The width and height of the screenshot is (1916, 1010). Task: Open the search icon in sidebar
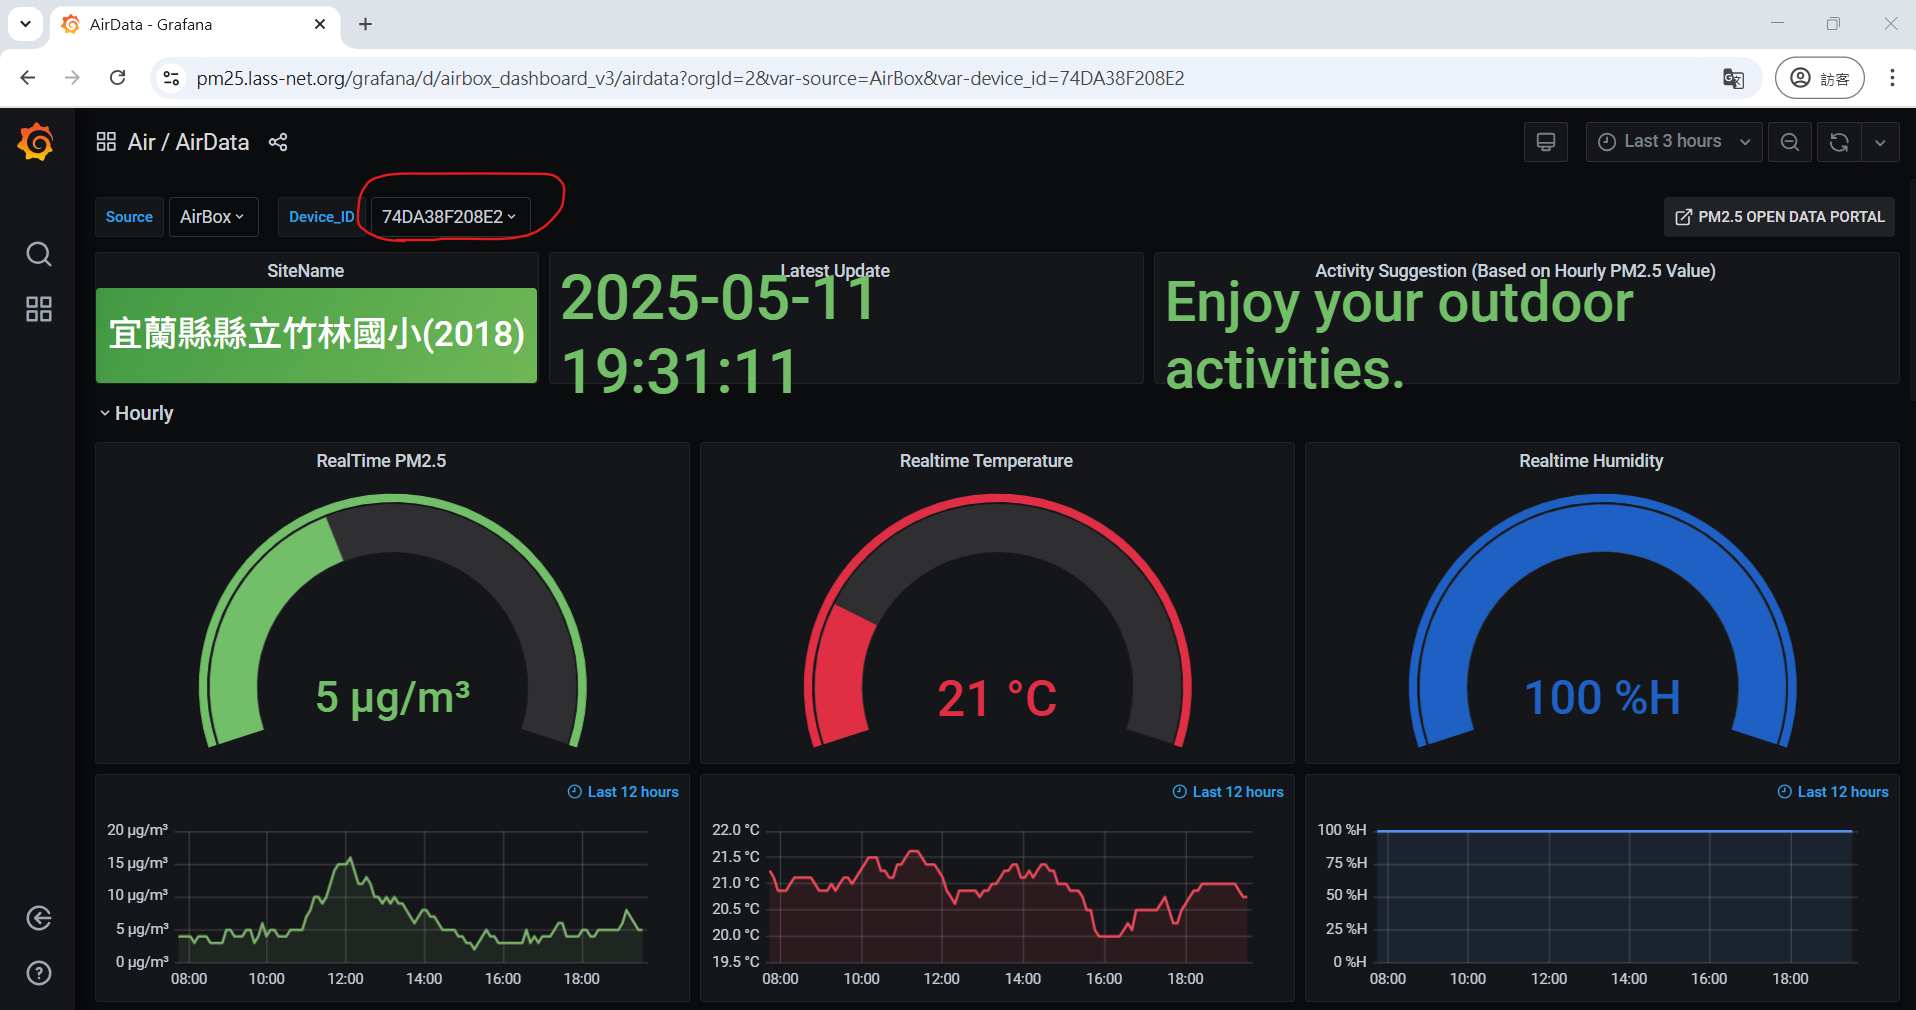39,254
